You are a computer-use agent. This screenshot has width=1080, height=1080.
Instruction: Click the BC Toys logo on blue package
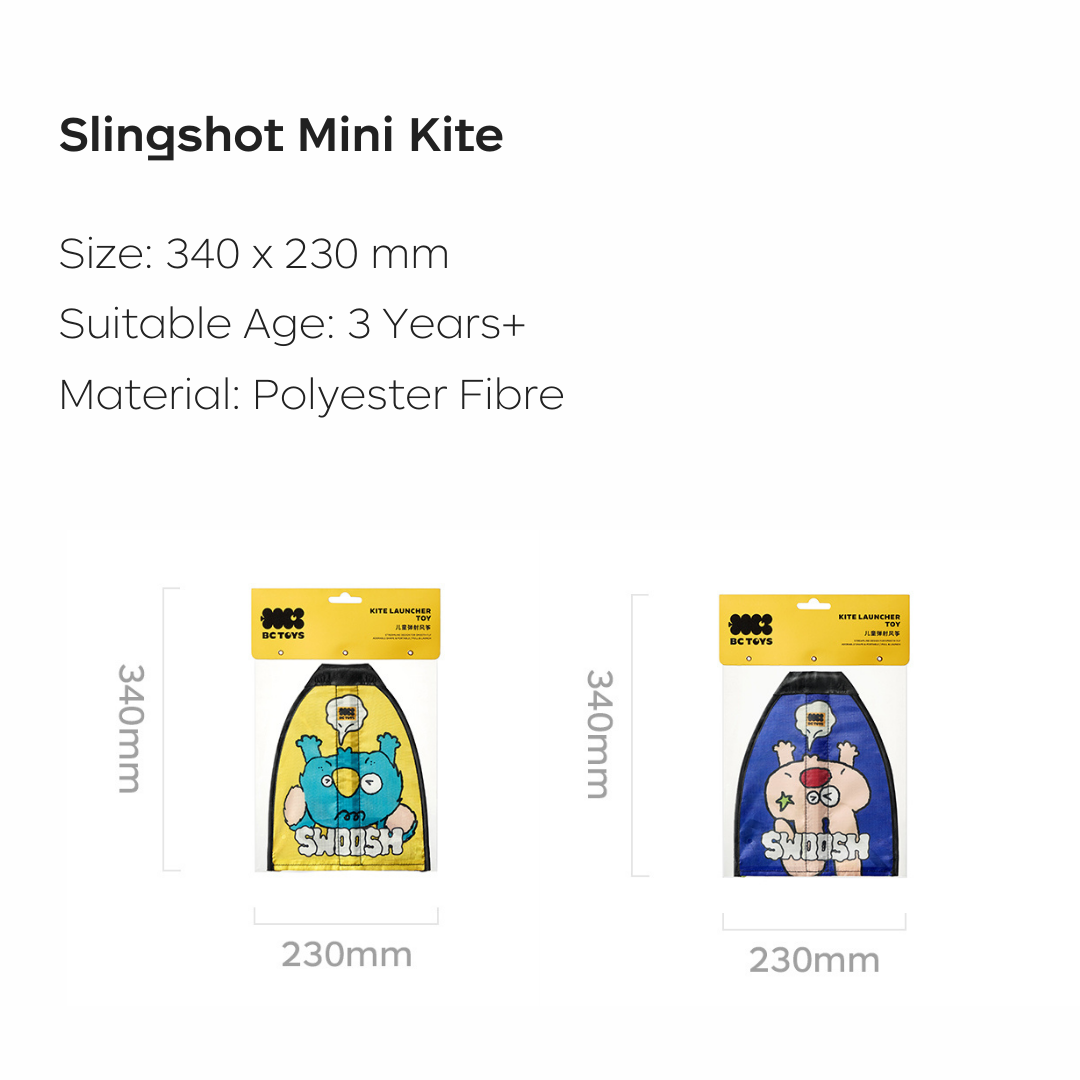point(751,630)
